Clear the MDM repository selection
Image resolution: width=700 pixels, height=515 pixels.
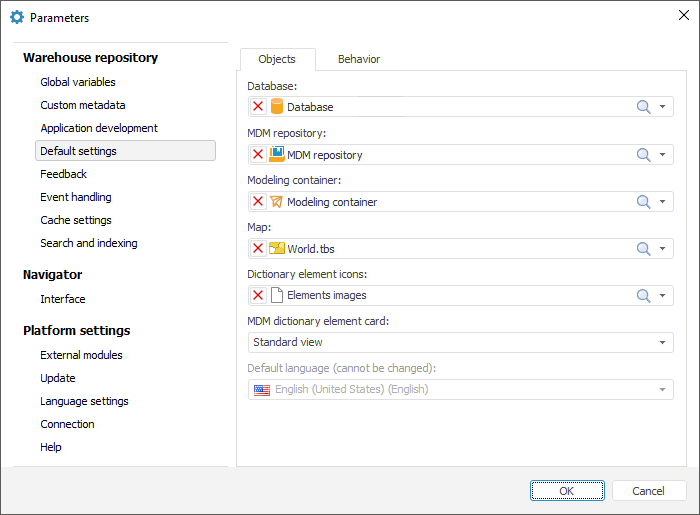click(x=258, y=155)
